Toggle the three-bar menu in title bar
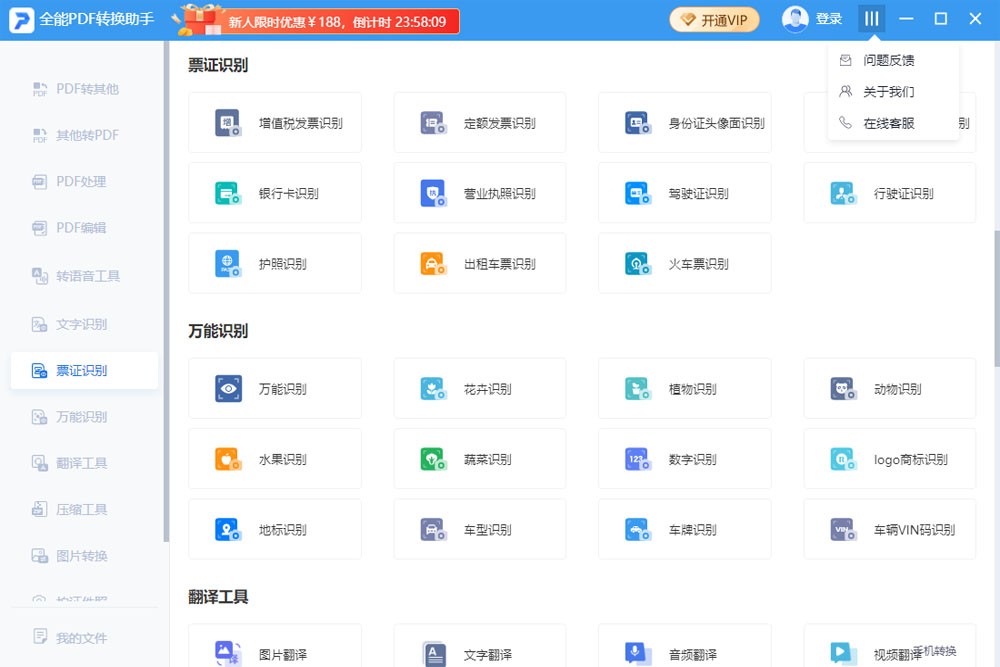 click(x=871, y=19)
